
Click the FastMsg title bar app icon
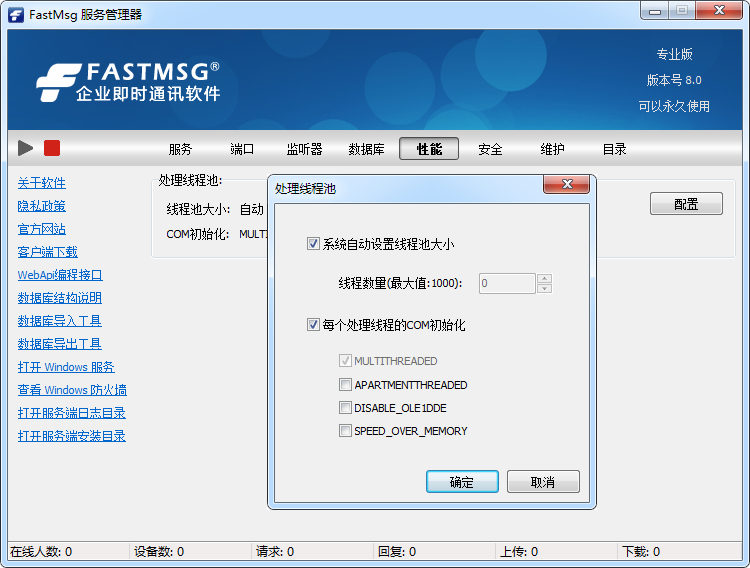coord(16,15)
